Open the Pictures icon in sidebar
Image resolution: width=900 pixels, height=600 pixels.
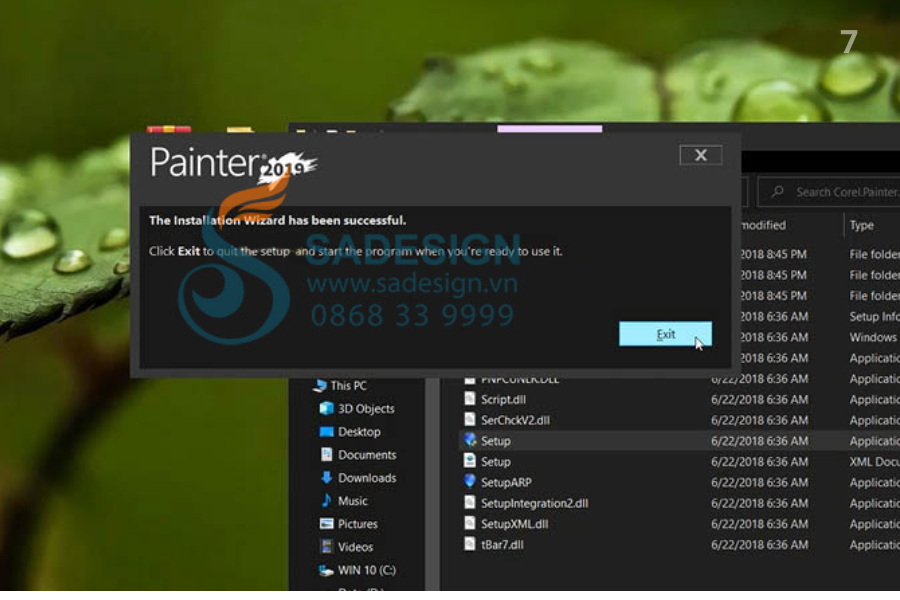(326, 524)
